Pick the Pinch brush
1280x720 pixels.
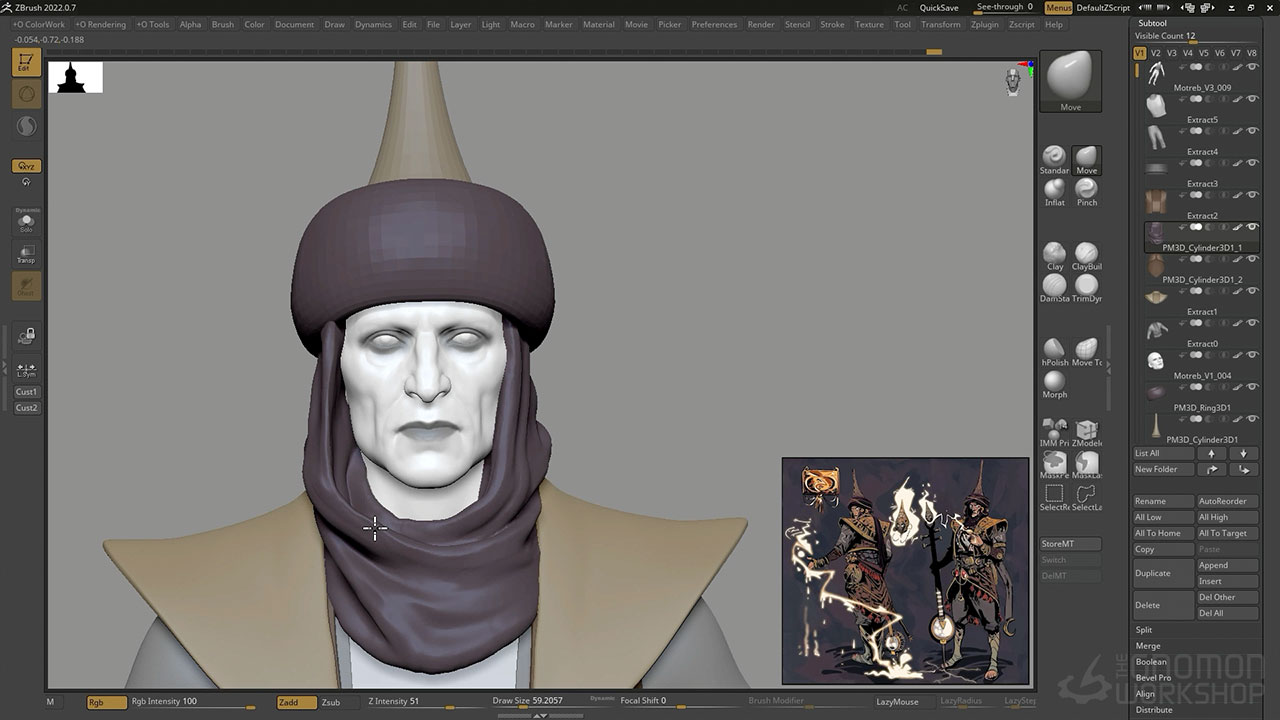click(x=1086, y=190)
